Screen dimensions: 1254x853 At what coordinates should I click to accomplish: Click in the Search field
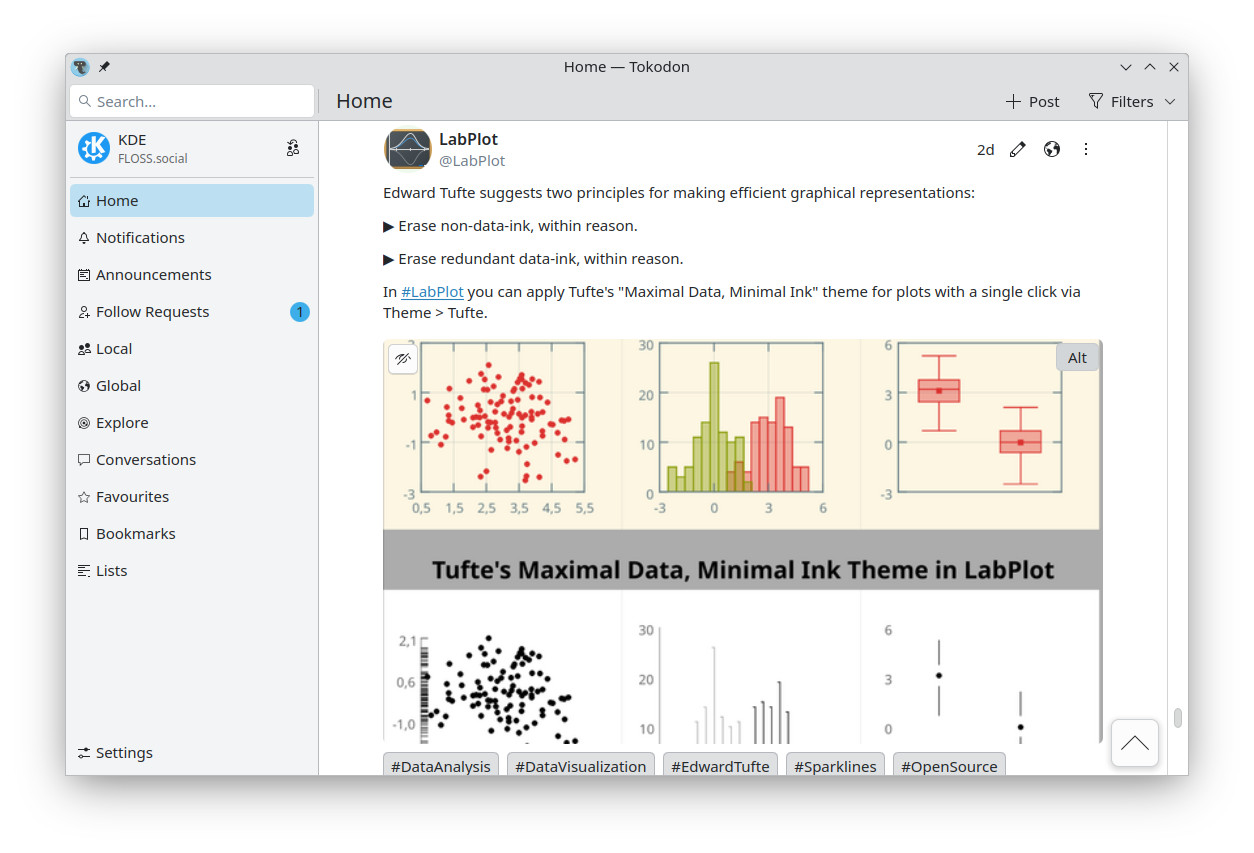(x=192, y=102)
